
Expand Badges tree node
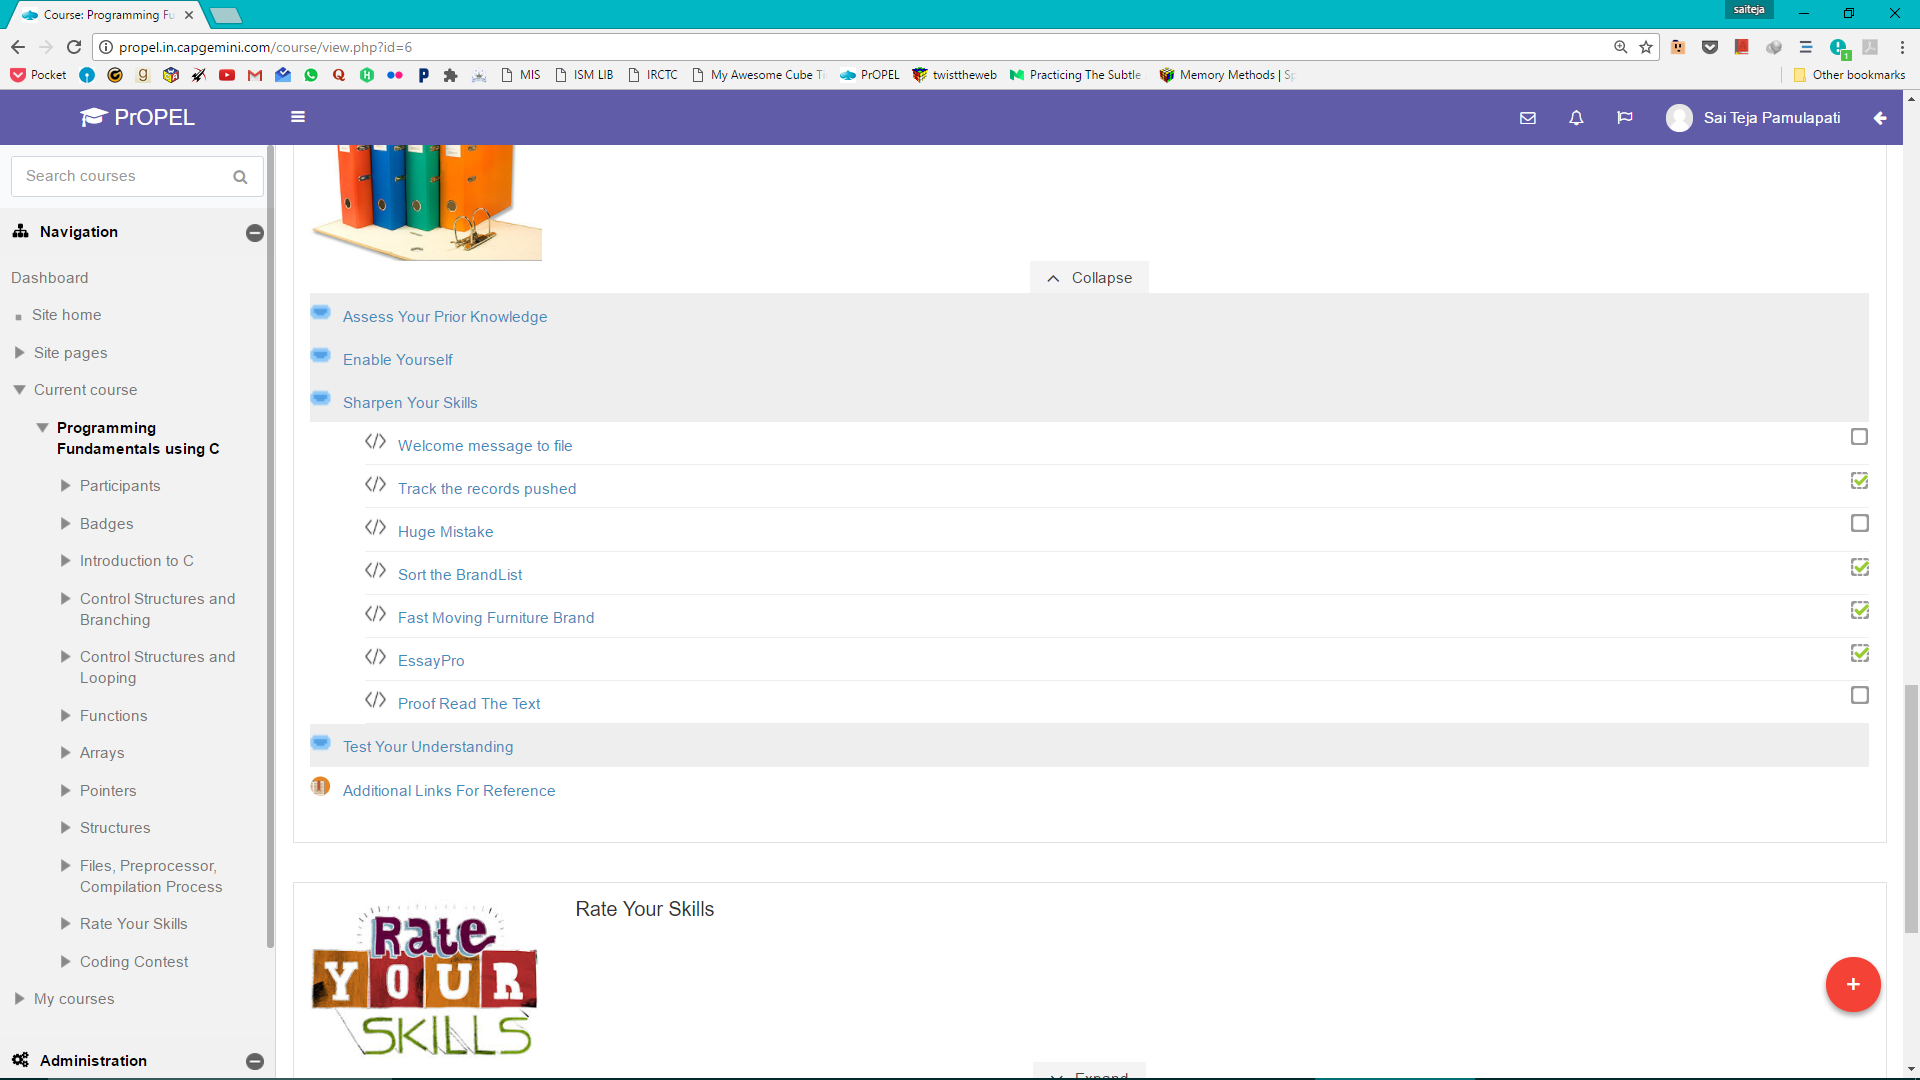[x=66, y=524]
